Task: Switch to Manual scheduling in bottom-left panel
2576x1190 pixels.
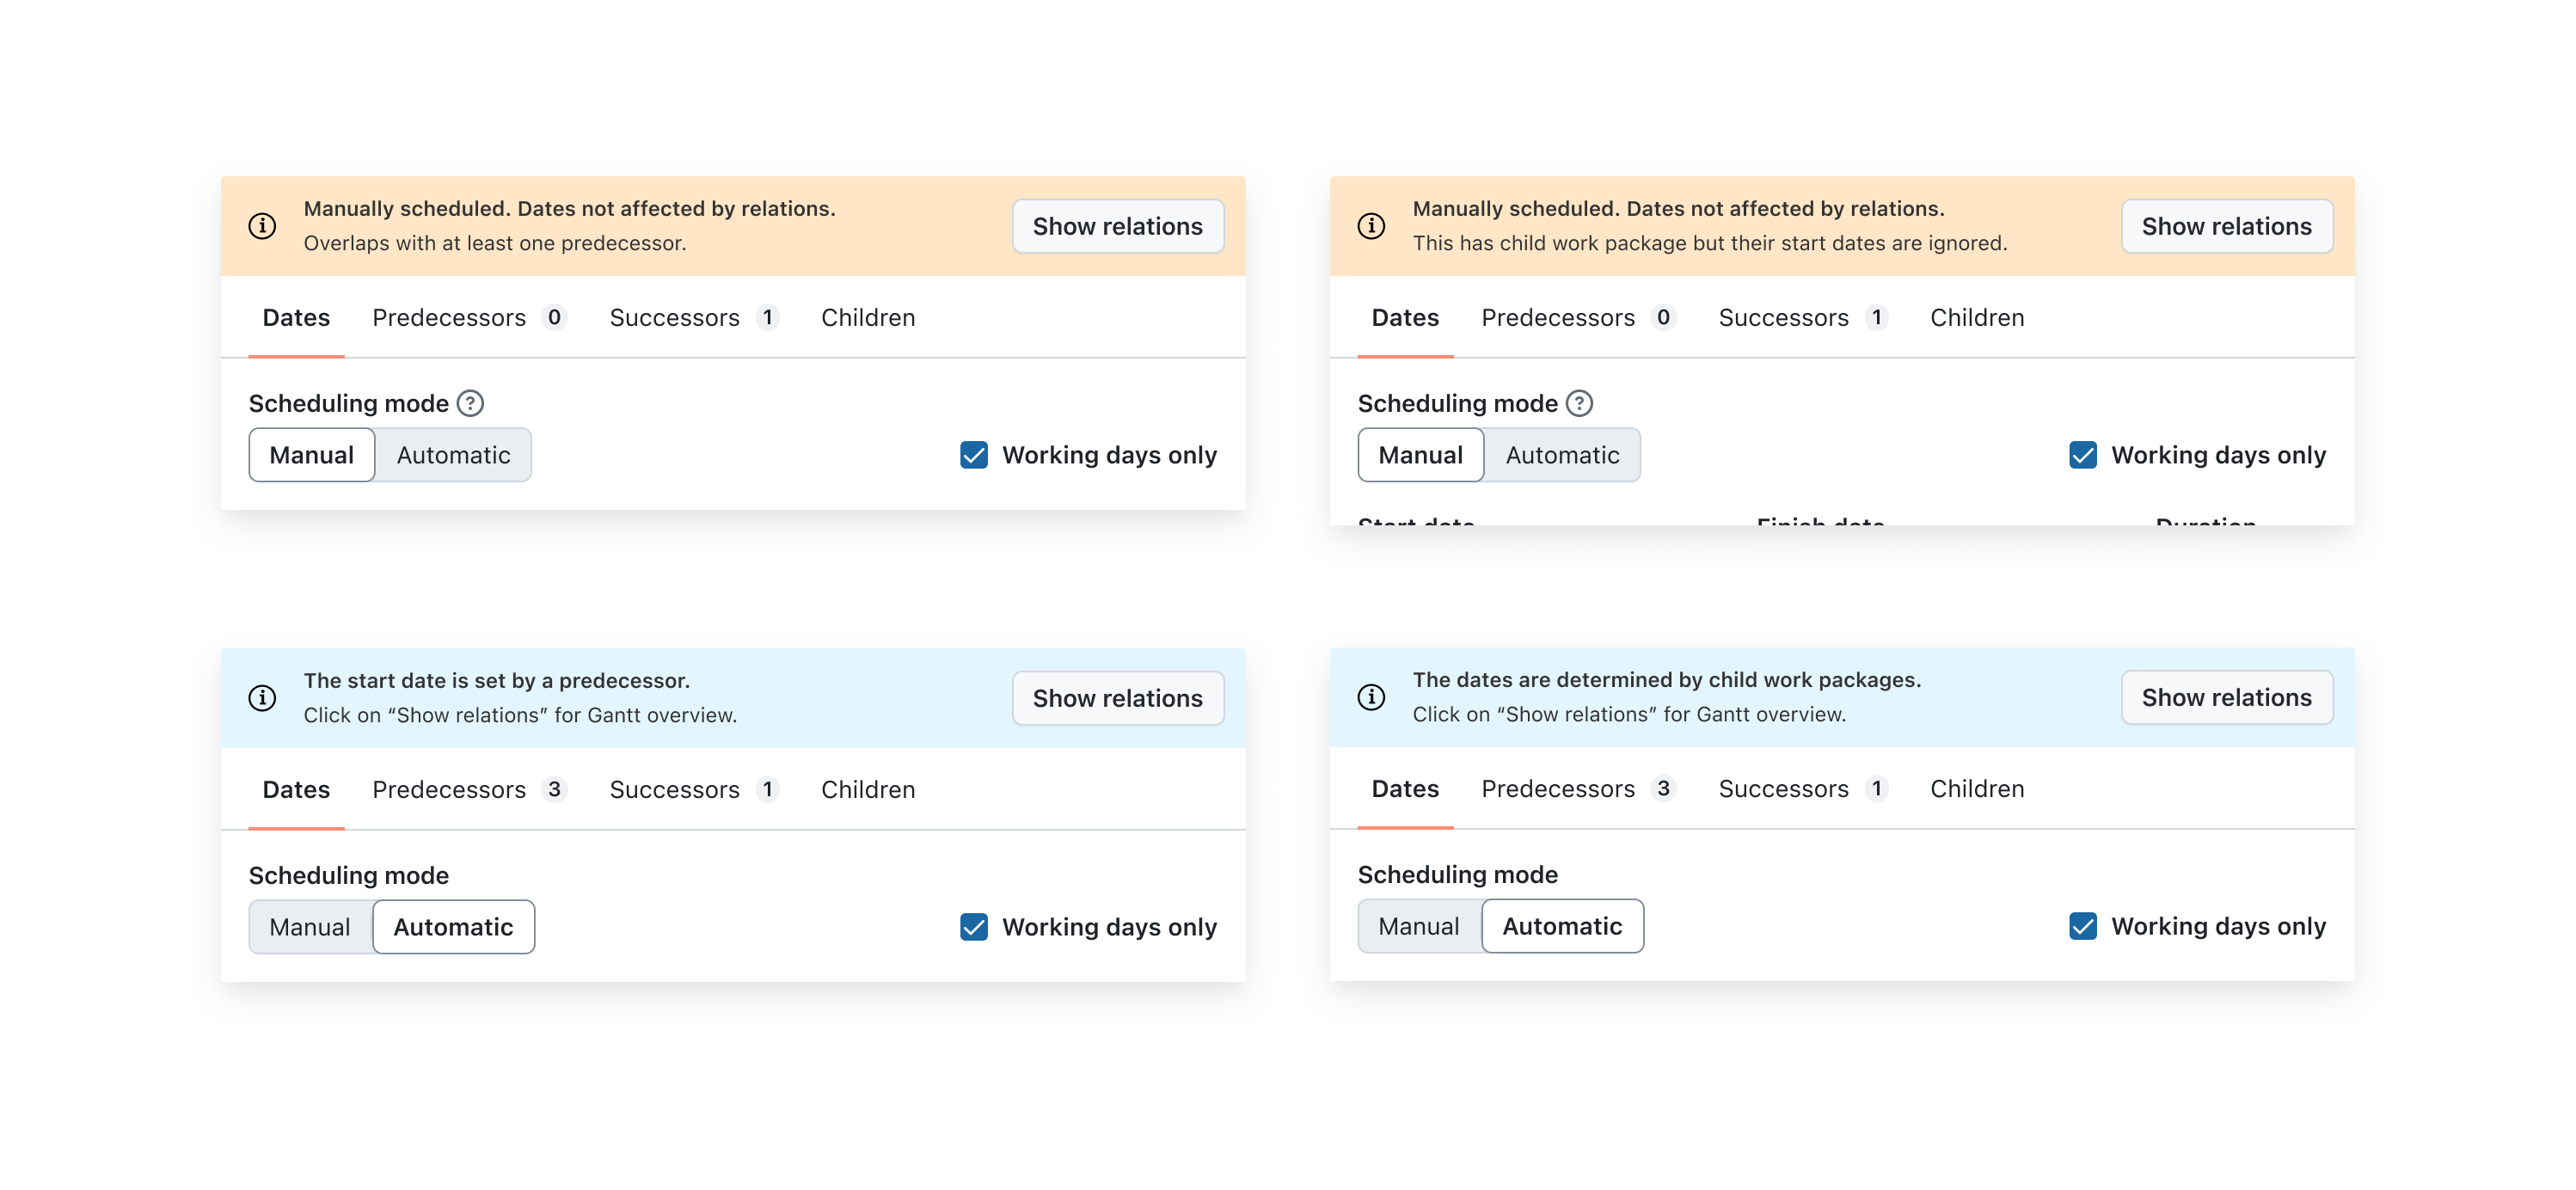Action: pyautogui.click(x=310, y=927)
